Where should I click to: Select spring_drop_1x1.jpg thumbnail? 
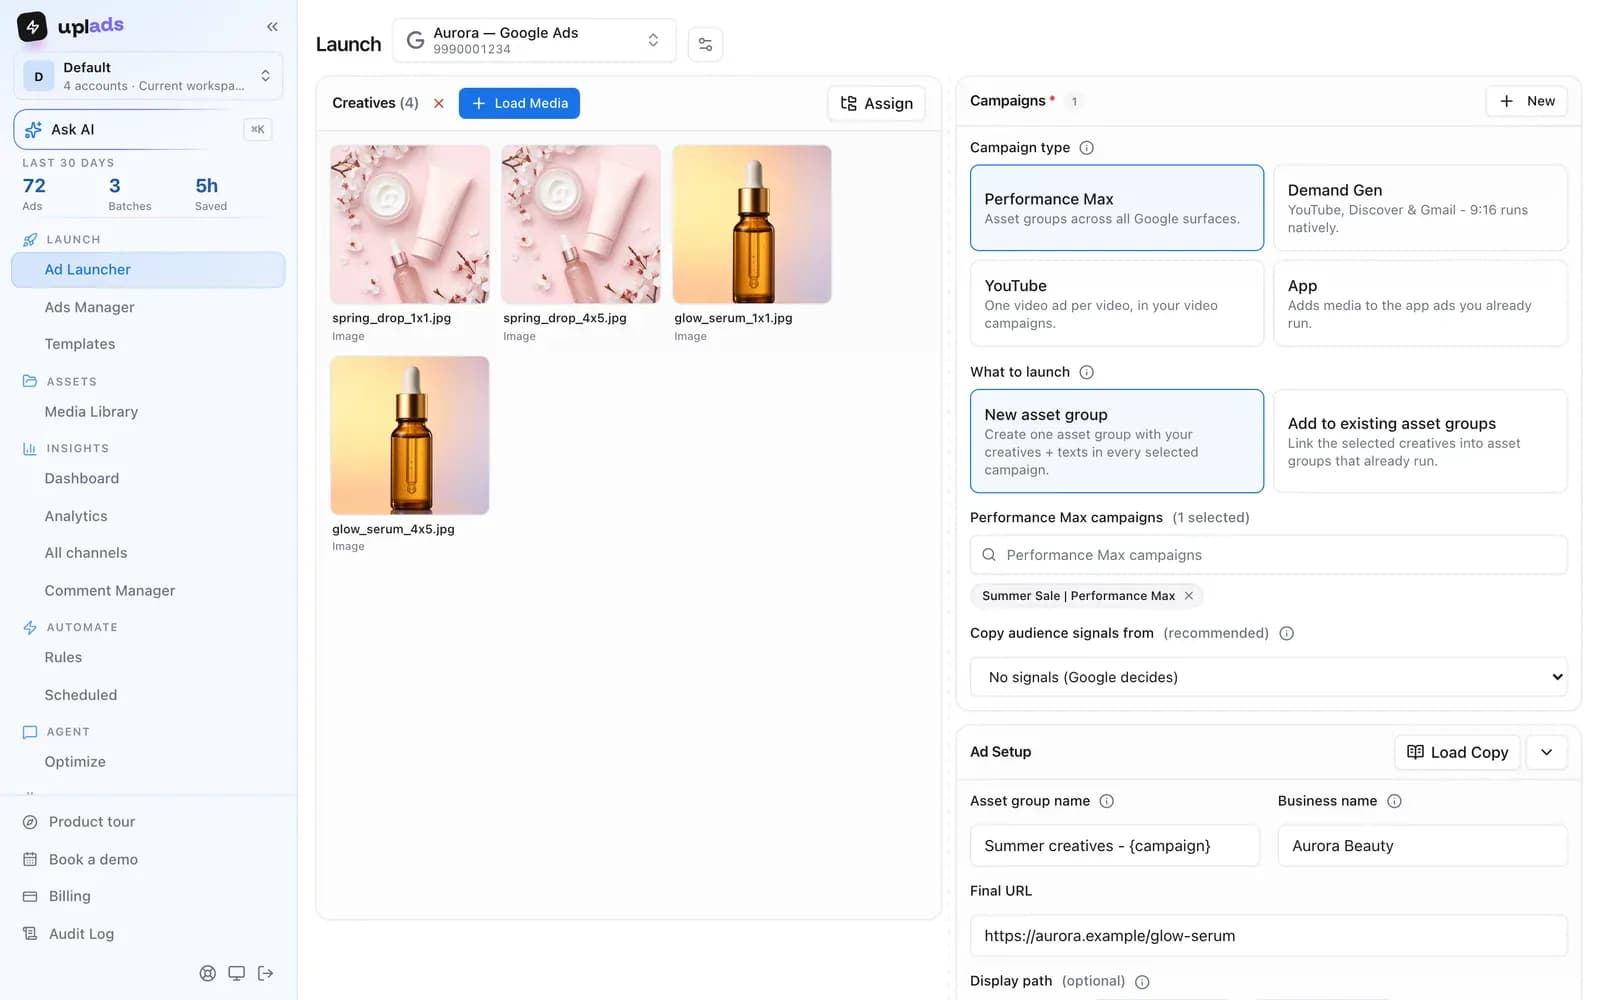[x=410, y=224]
